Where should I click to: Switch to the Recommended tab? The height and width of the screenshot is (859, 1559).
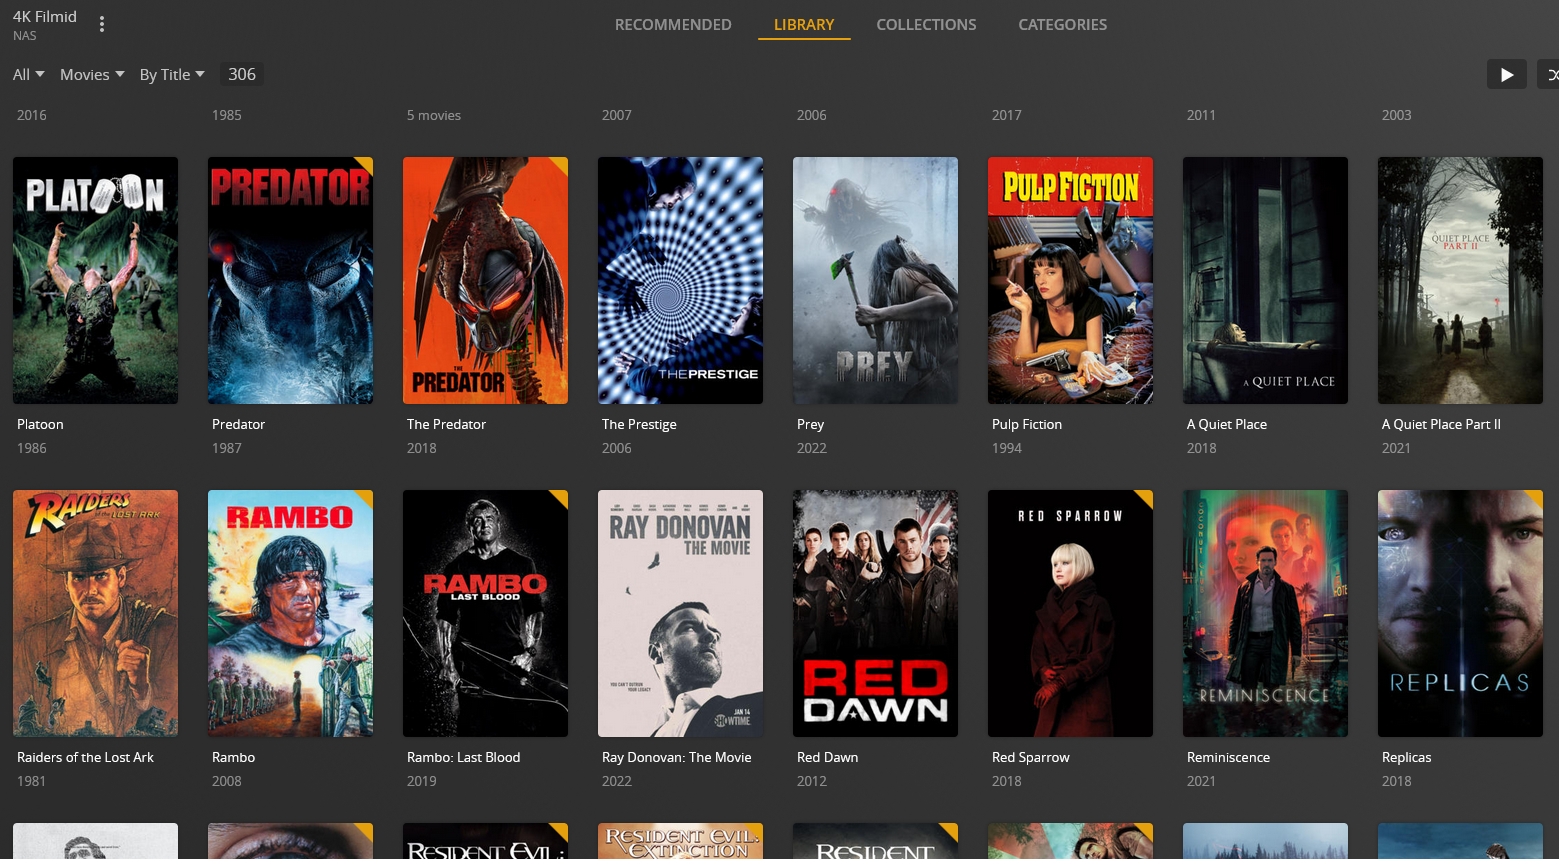673,24
